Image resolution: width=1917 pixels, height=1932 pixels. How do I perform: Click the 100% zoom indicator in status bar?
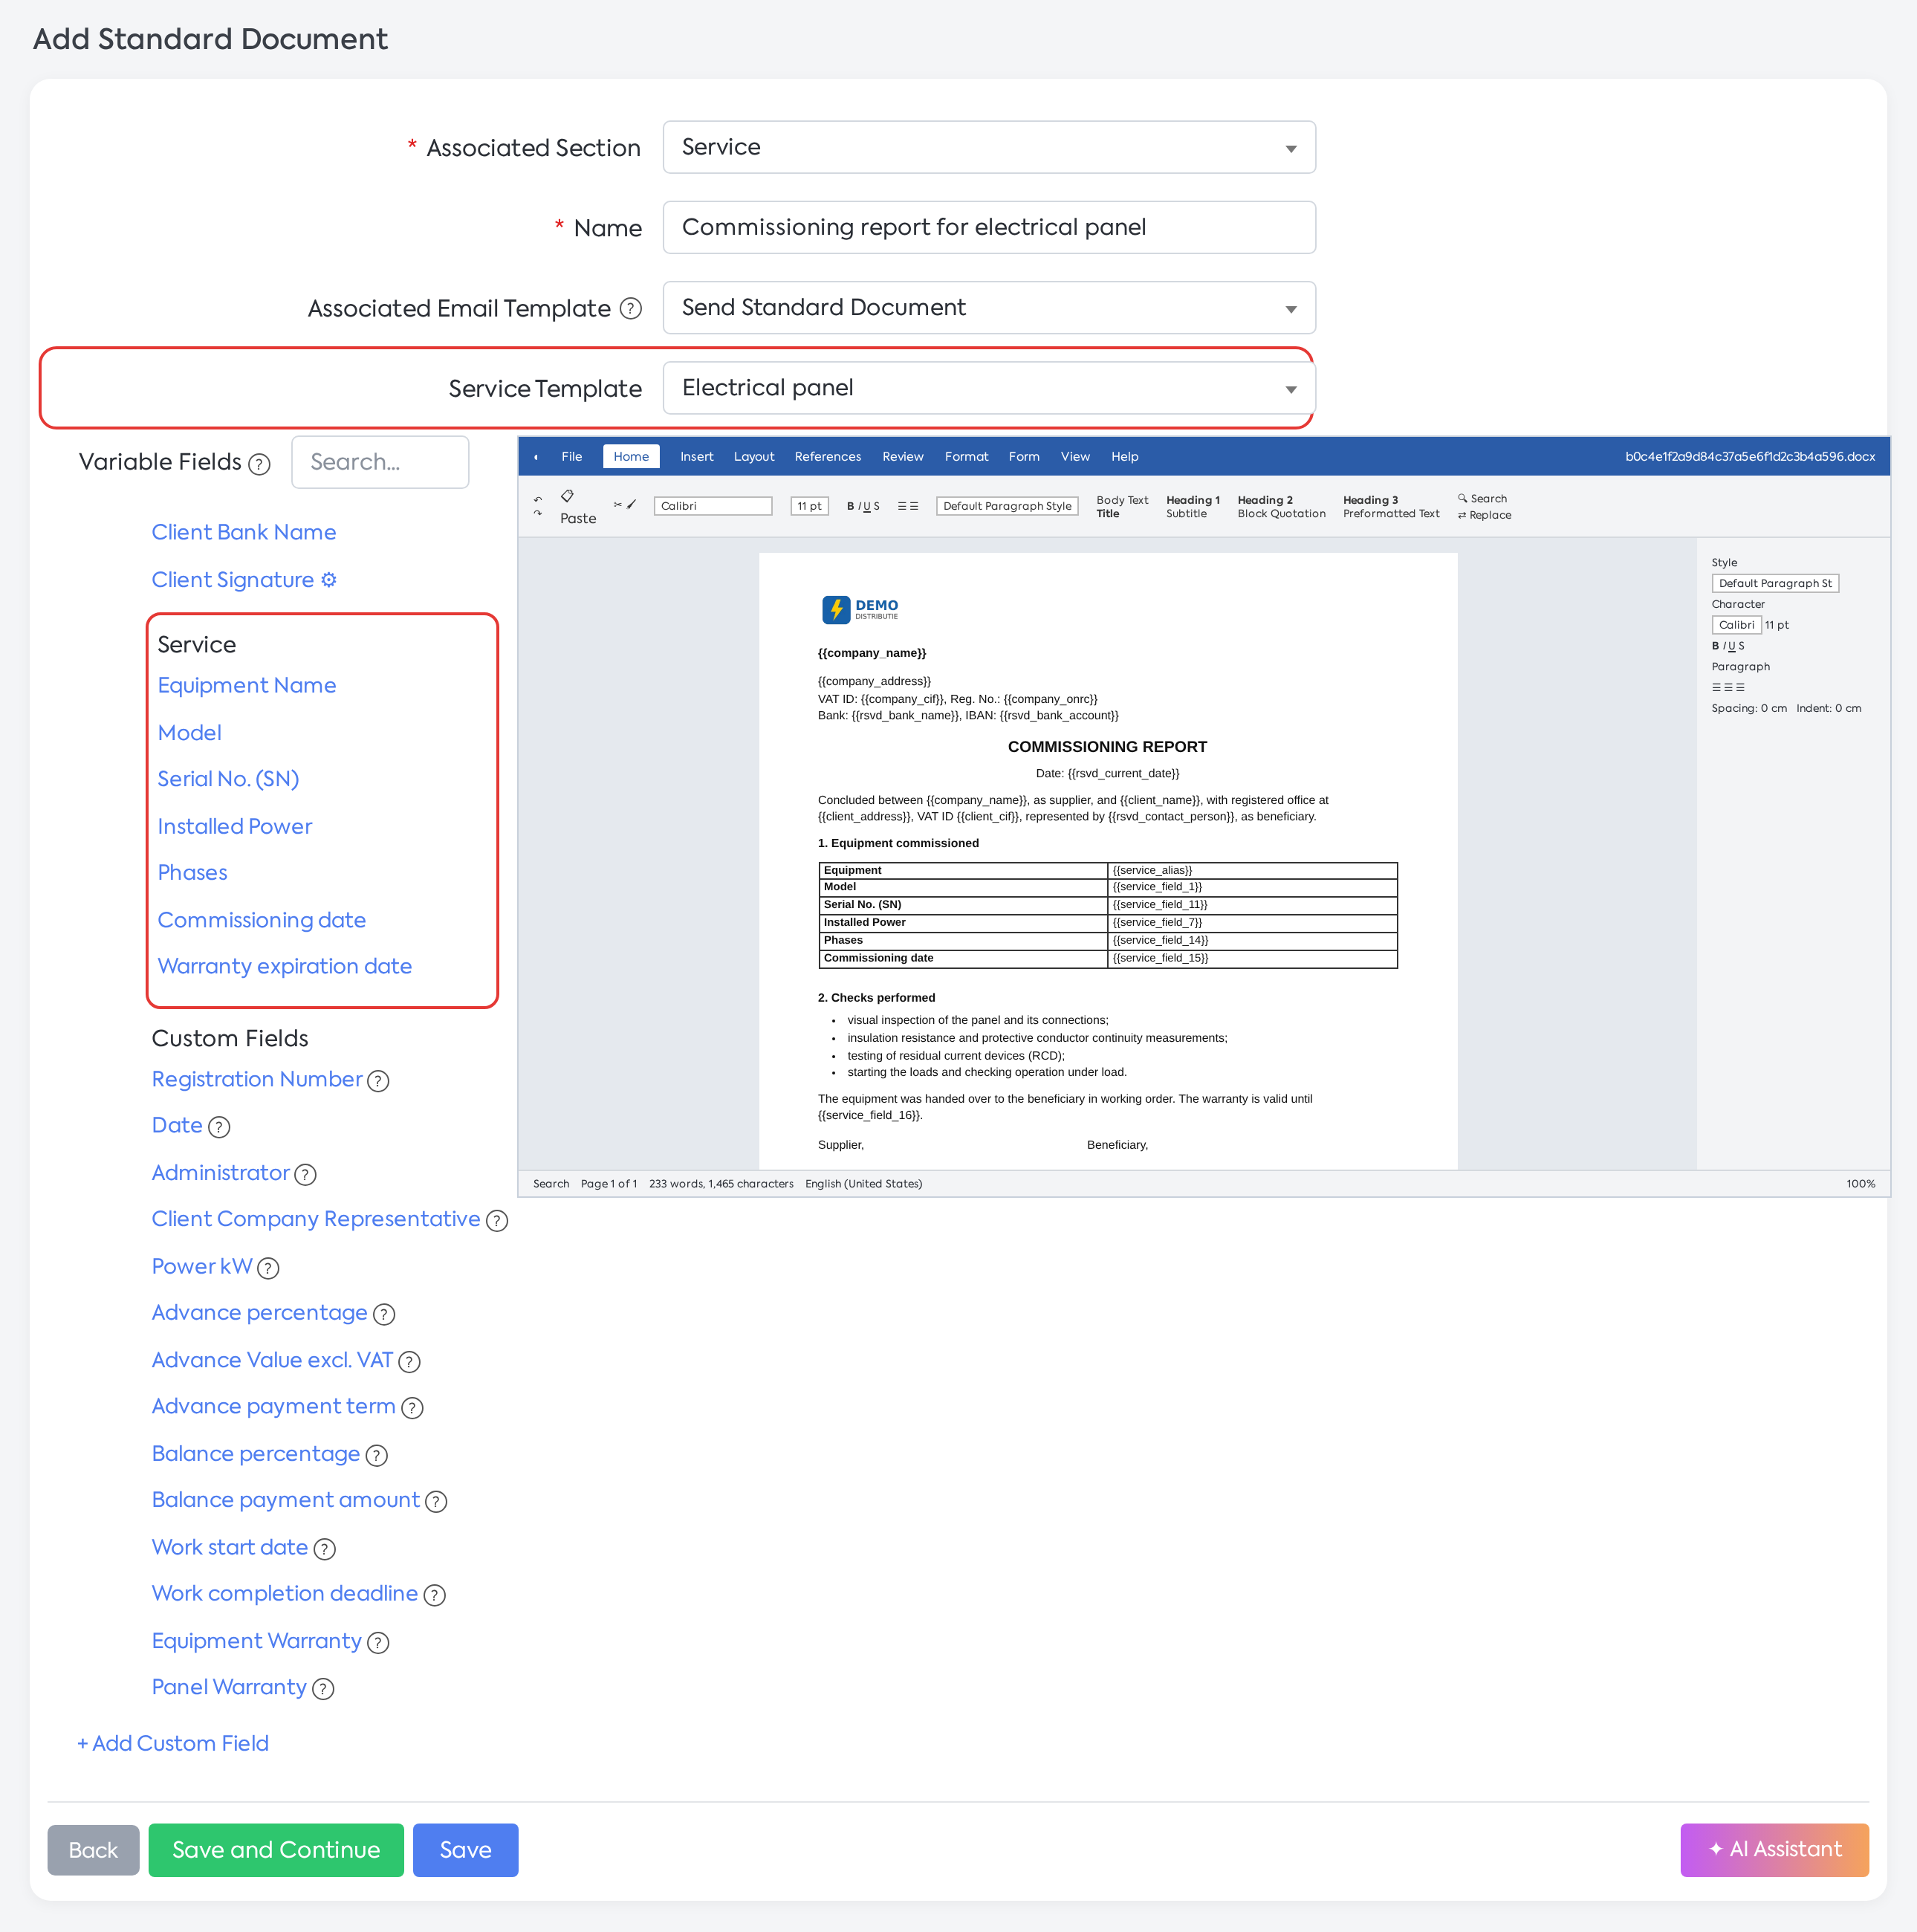click(1860, 1184)
